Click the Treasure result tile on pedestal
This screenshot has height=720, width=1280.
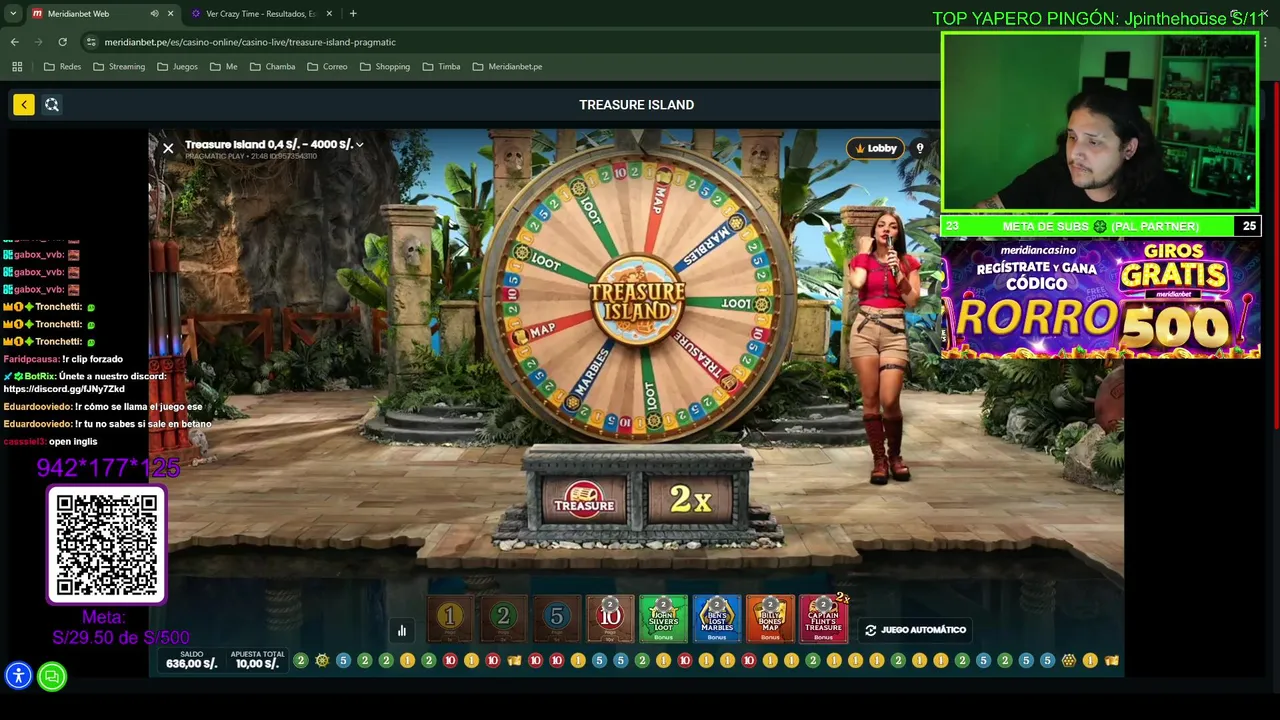pos(584,498)
